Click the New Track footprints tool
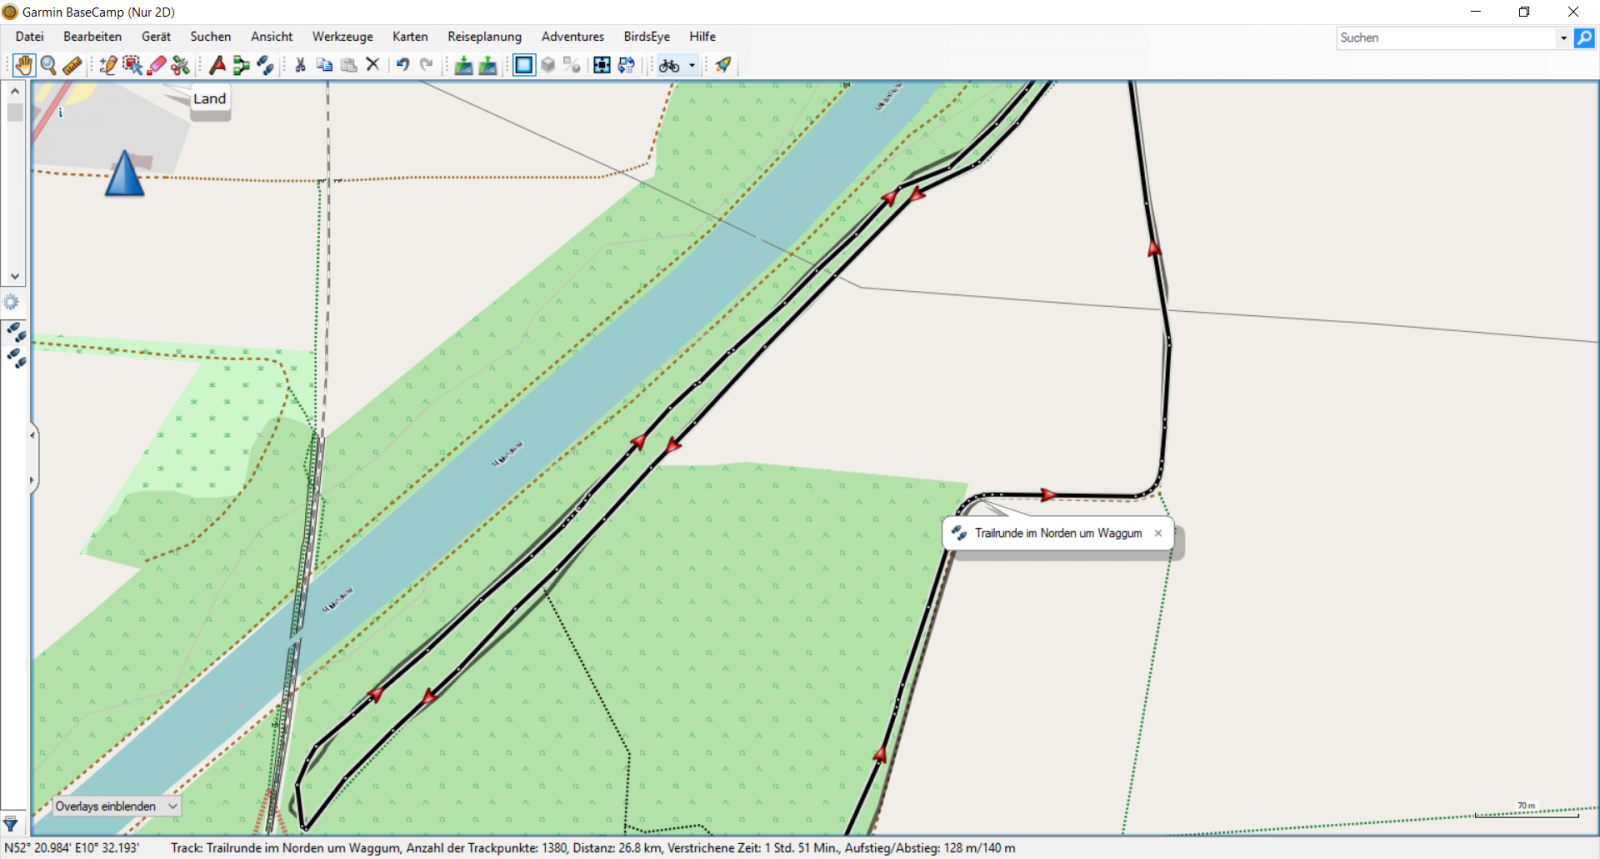This screenshot has height=859, width=1600. (x=265, y=65)
